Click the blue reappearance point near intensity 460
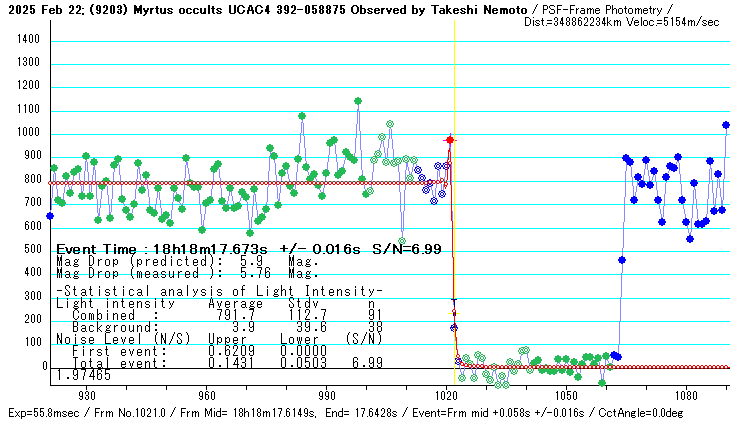Screen dimensions: 740x425 click(x=621, y=260)
